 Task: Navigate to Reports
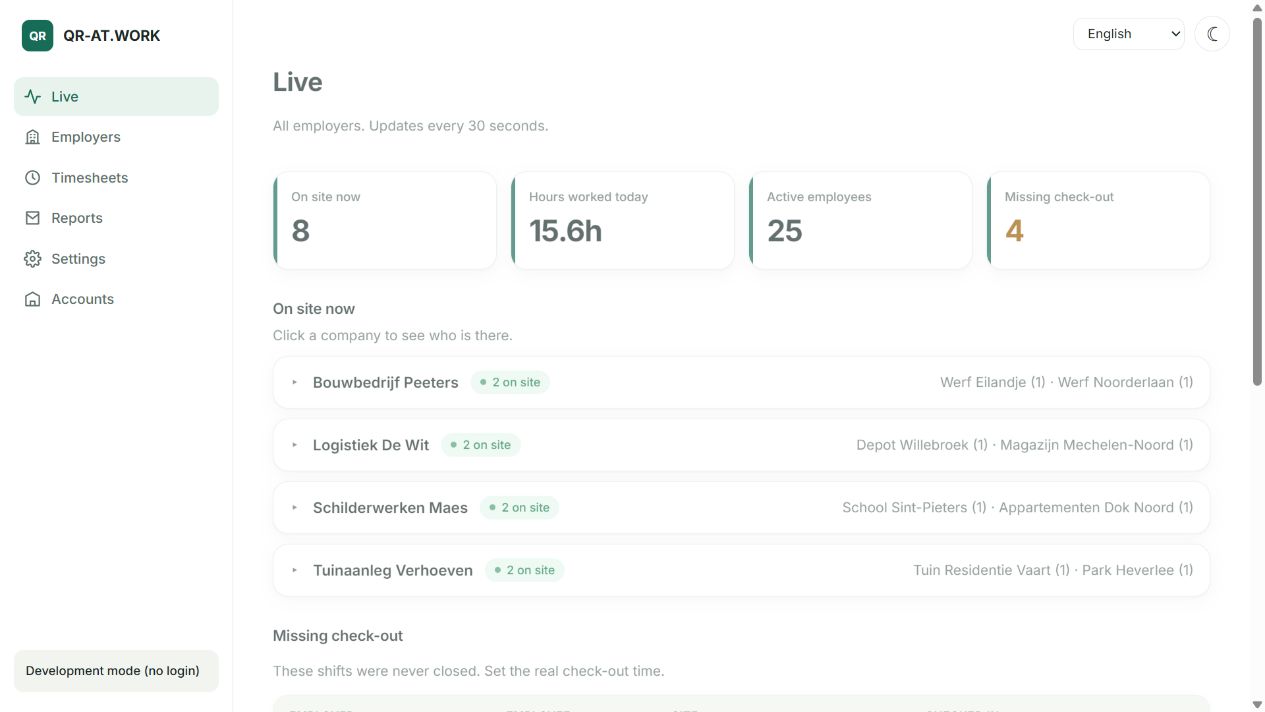(116, 218)
